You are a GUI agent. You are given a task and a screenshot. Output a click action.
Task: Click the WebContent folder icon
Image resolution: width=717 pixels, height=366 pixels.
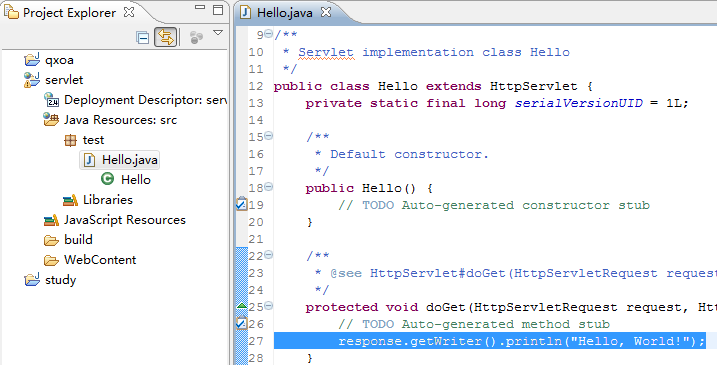point(51,260)
